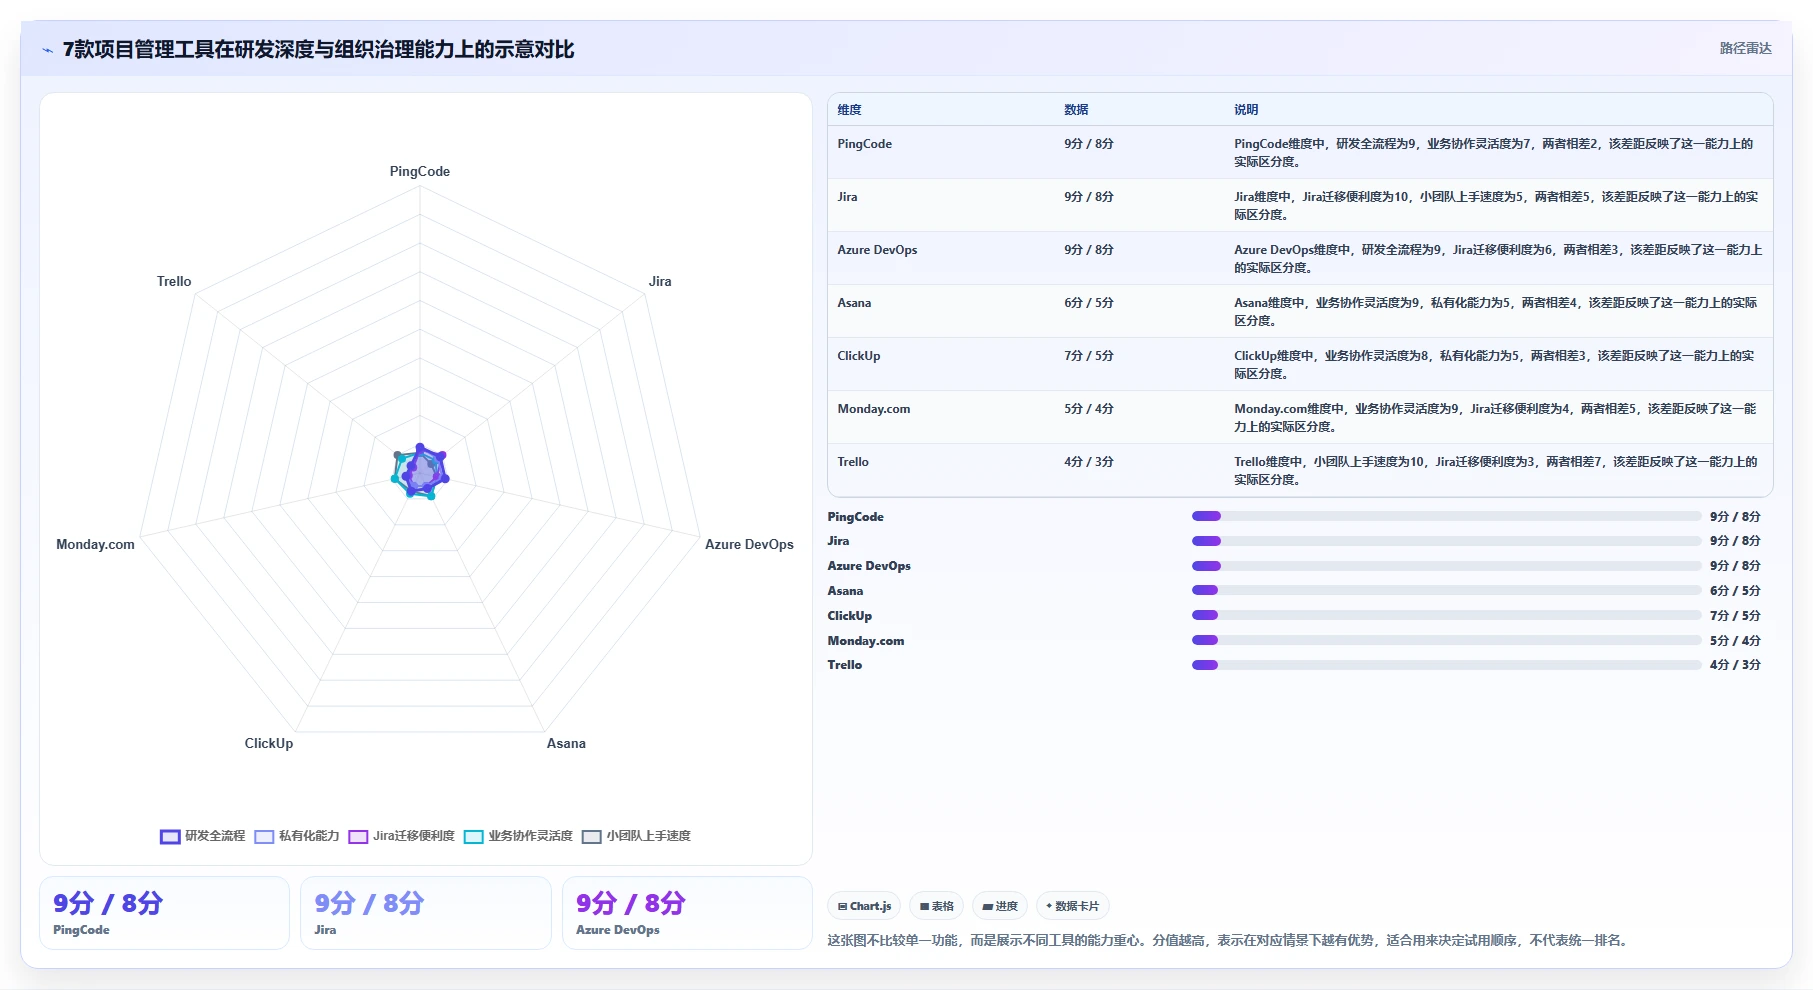Select Jira in the table's first column

tap(847, 197)
